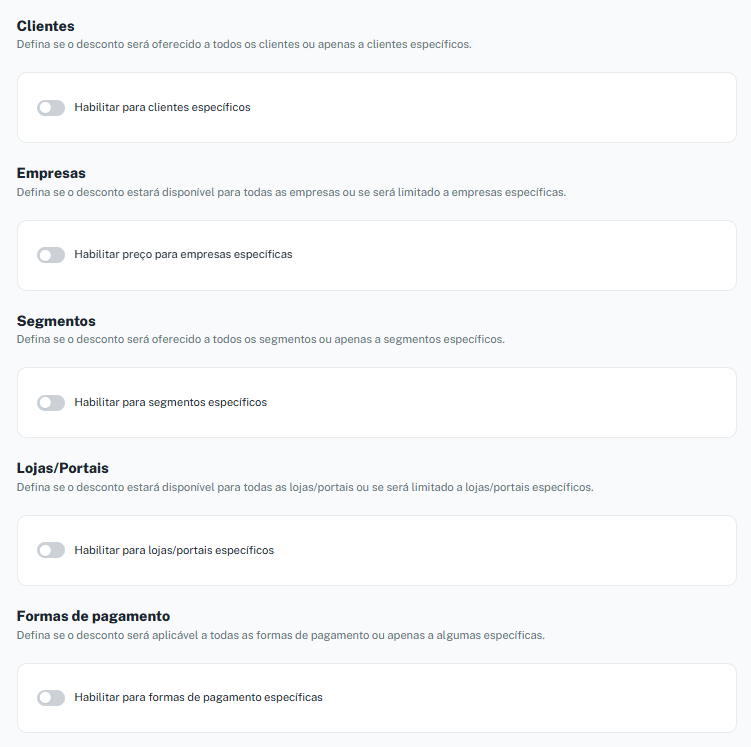This screenshot has width=751, height=747.
Task: Select the Empresas section heading
Action: [51, 173]
